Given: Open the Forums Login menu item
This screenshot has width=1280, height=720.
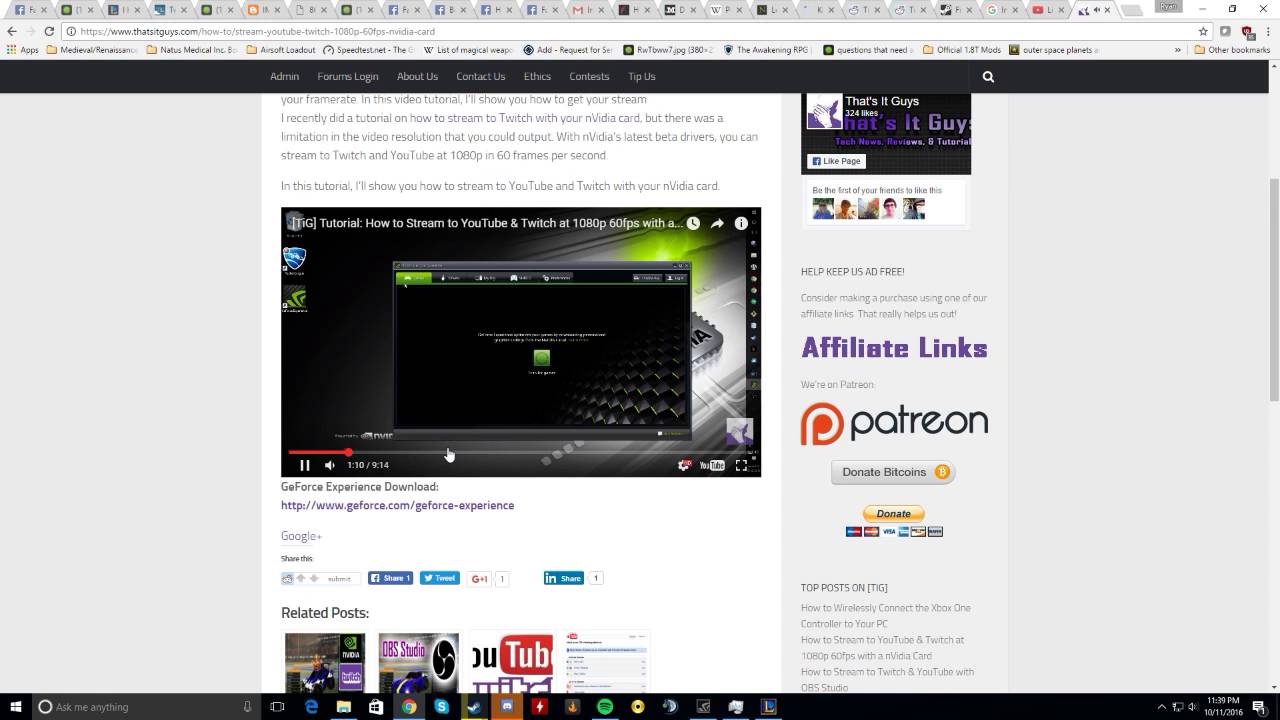Looking at the screenshot, I should pyautogui.click(x=348, y=76).
